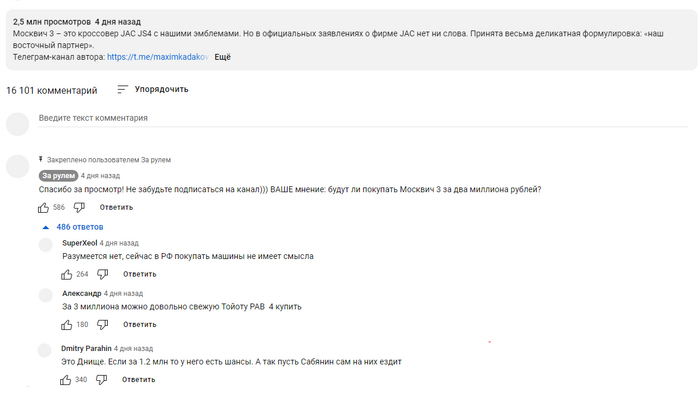The width and height of the screenshot is (700, 409).
Task: Dislike SuperXeol's reply
Action: (103, 275)
